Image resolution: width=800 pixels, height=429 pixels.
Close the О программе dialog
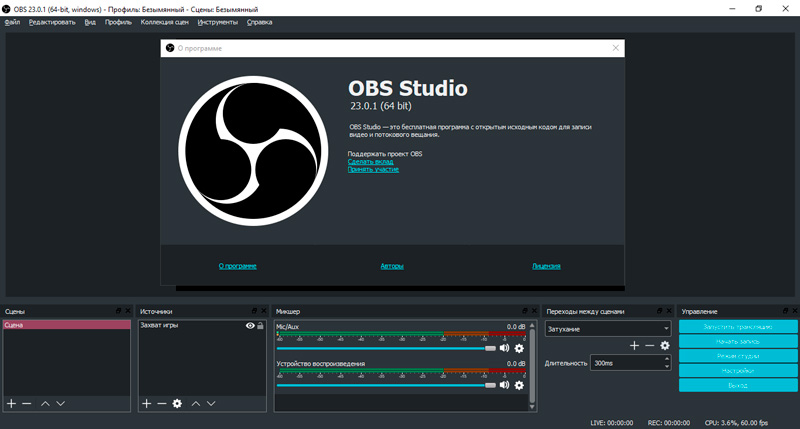(615, 48)
